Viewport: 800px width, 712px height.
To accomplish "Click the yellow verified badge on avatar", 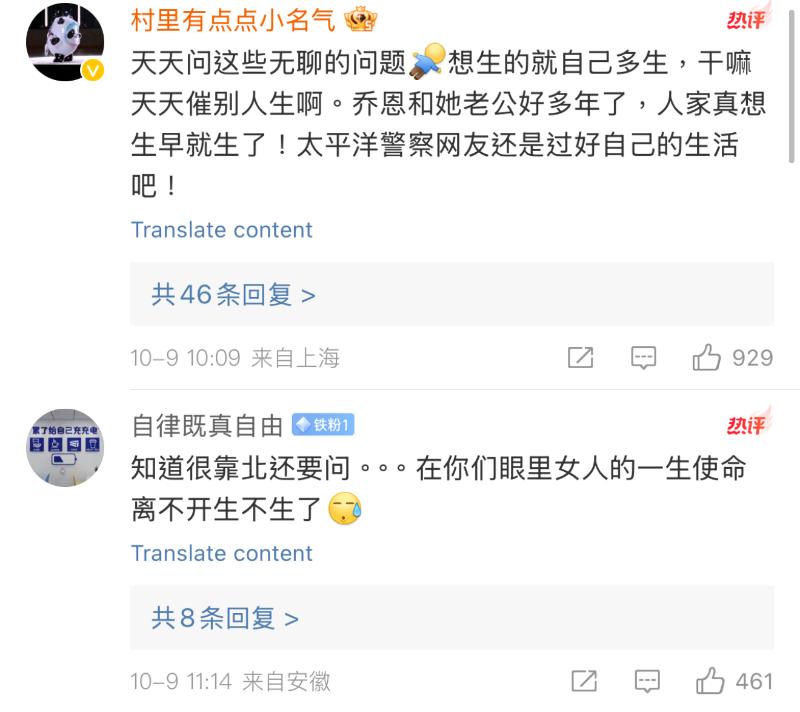I will 96,71.
